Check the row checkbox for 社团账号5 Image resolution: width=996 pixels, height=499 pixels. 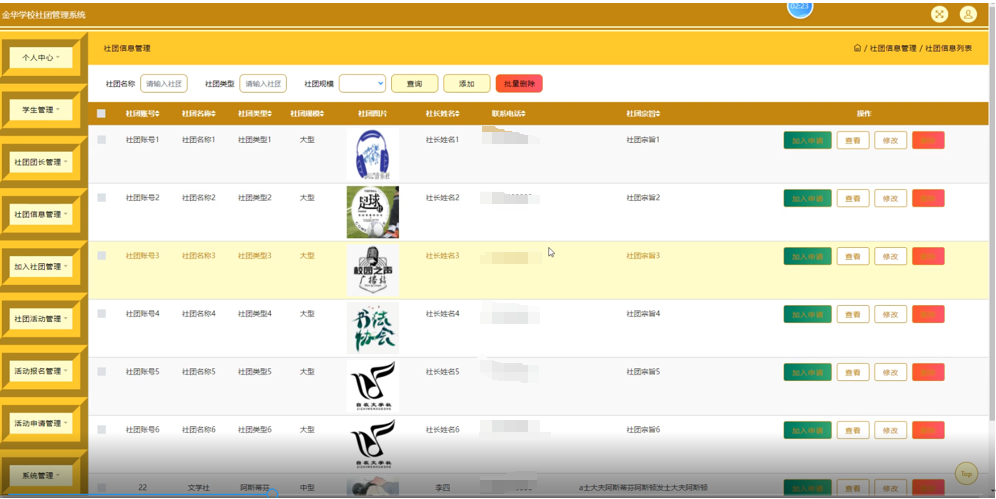[x=102, y=371]
